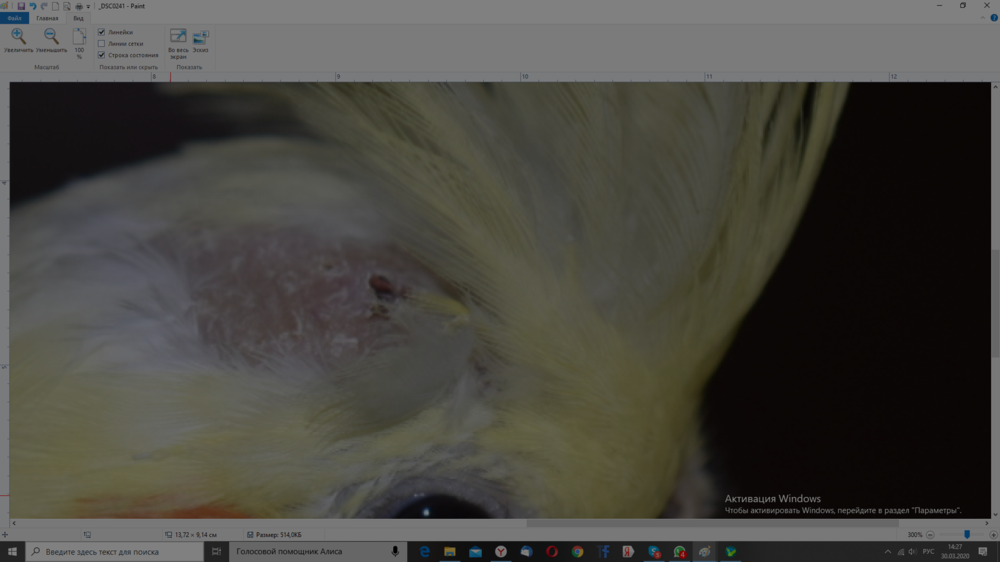
Task: Open the Файл file menu
Action: pyautogui.click(x=14, y=18)
